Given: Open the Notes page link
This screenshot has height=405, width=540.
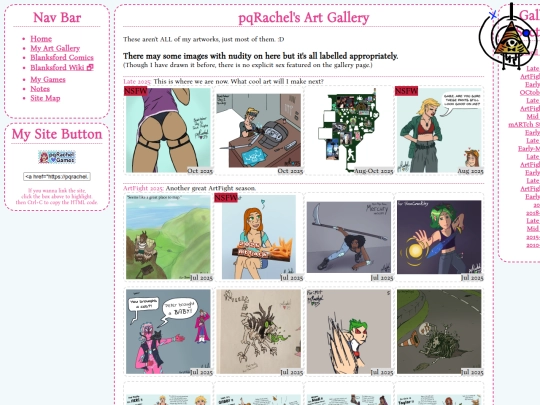Looking at the screenshot, I should coord(40,89).
